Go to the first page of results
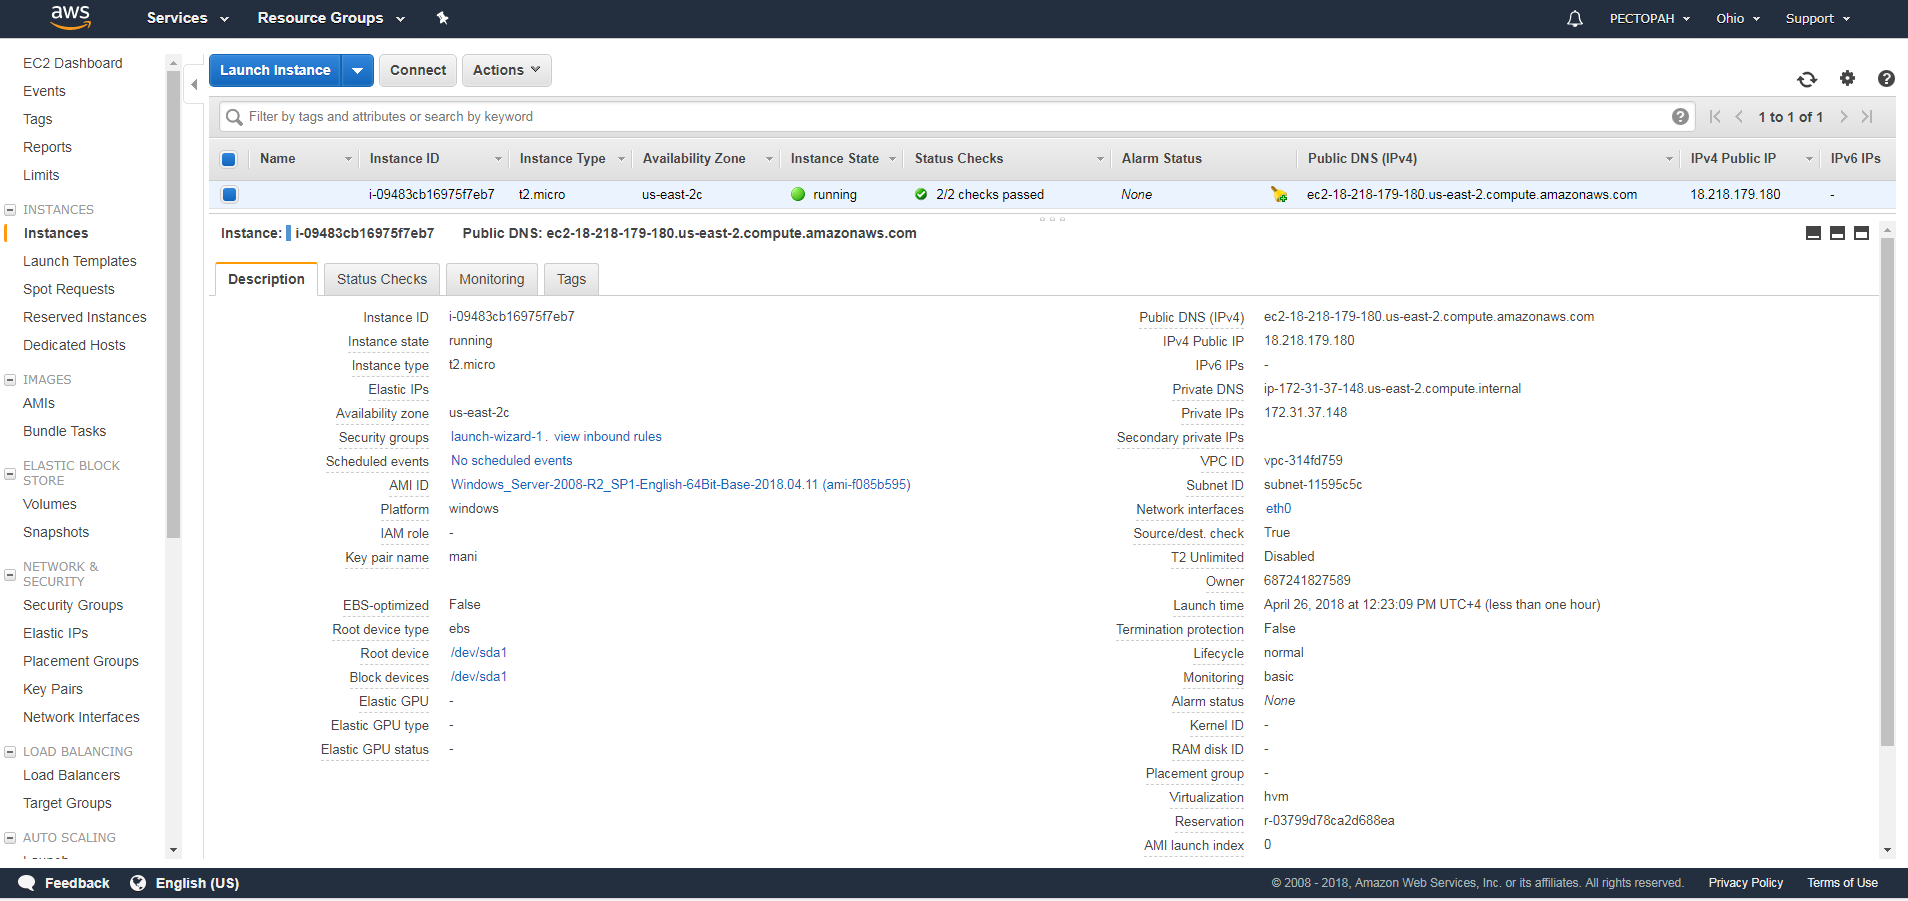 tap(1715, 117)
